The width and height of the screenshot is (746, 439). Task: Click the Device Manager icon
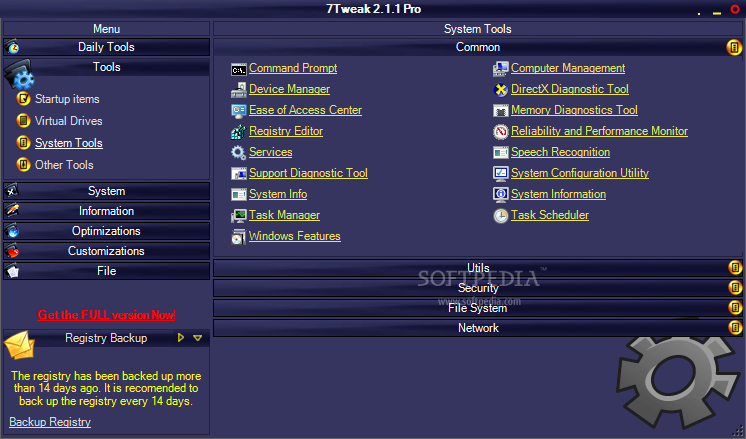(238, 90)
